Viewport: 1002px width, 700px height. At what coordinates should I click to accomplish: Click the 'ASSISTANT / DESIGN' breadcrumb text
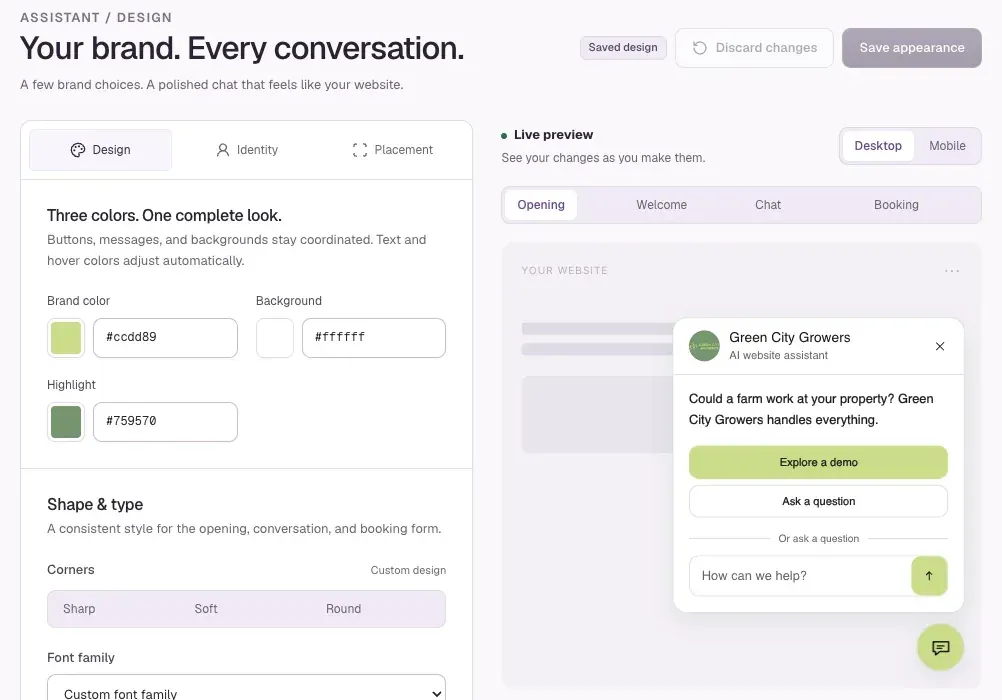point(96,17)
